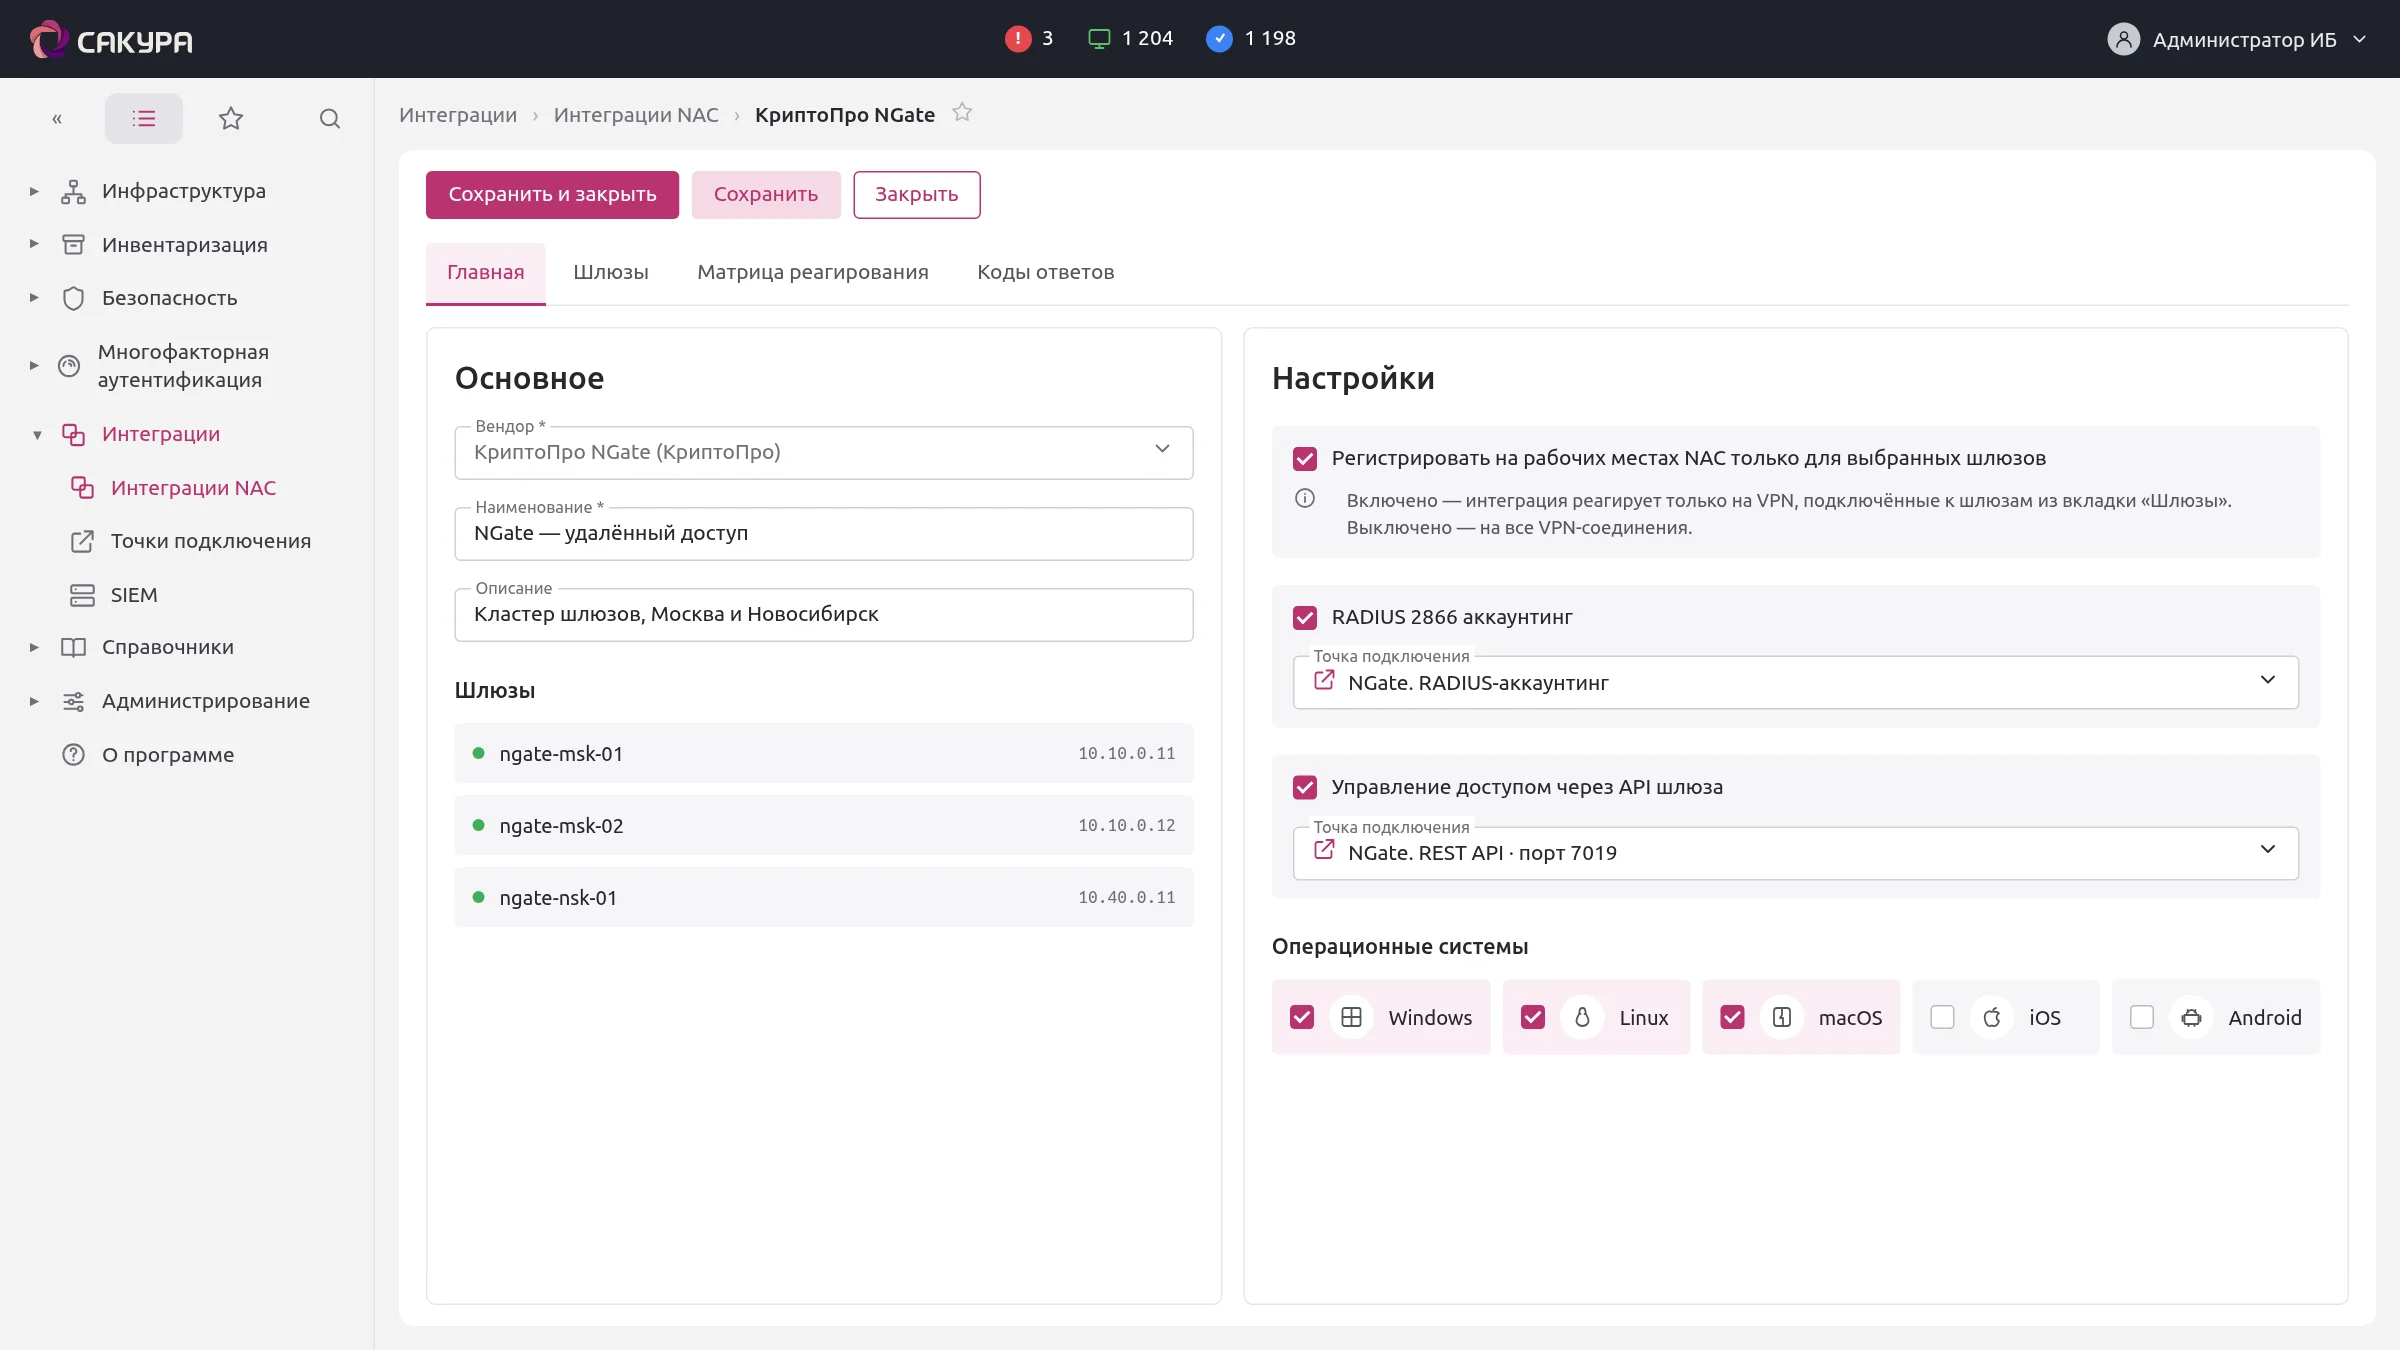This screenshot has height=1350, width=2400.
Task: Uncheck the Linux operating system
Action: [1533, 1017]
